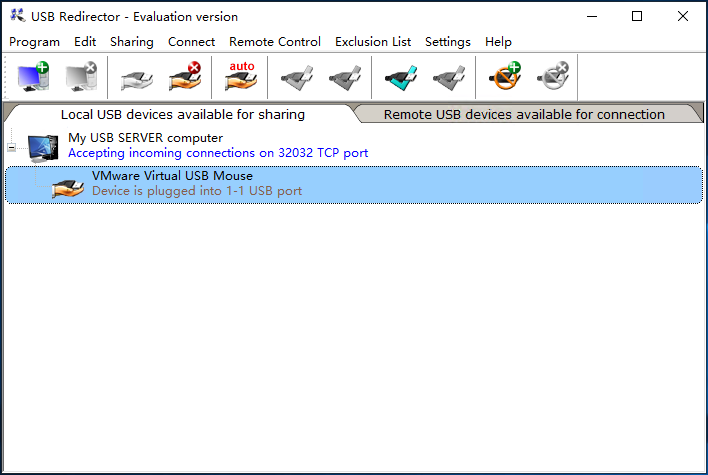Maximize the USB Redirector window
This screenshot has height=475, width=708.
(x=637, y=16)
